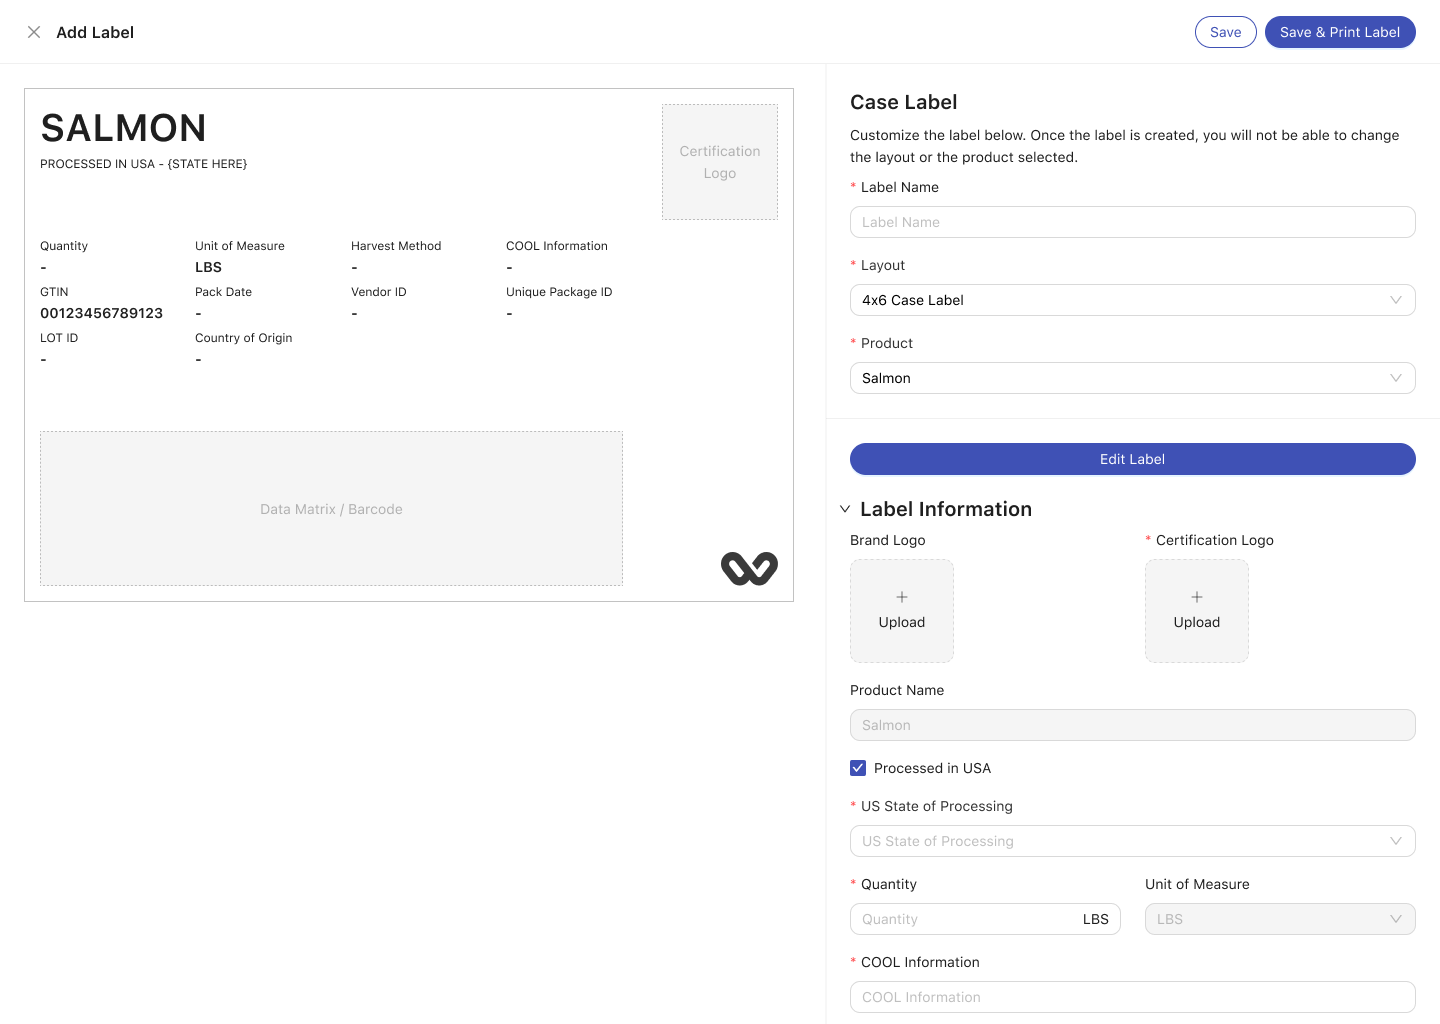Screen dimensions: 1440x1024
Task: Uncheck the Processed in USA checkbox
Action: (x=858, y=768)
